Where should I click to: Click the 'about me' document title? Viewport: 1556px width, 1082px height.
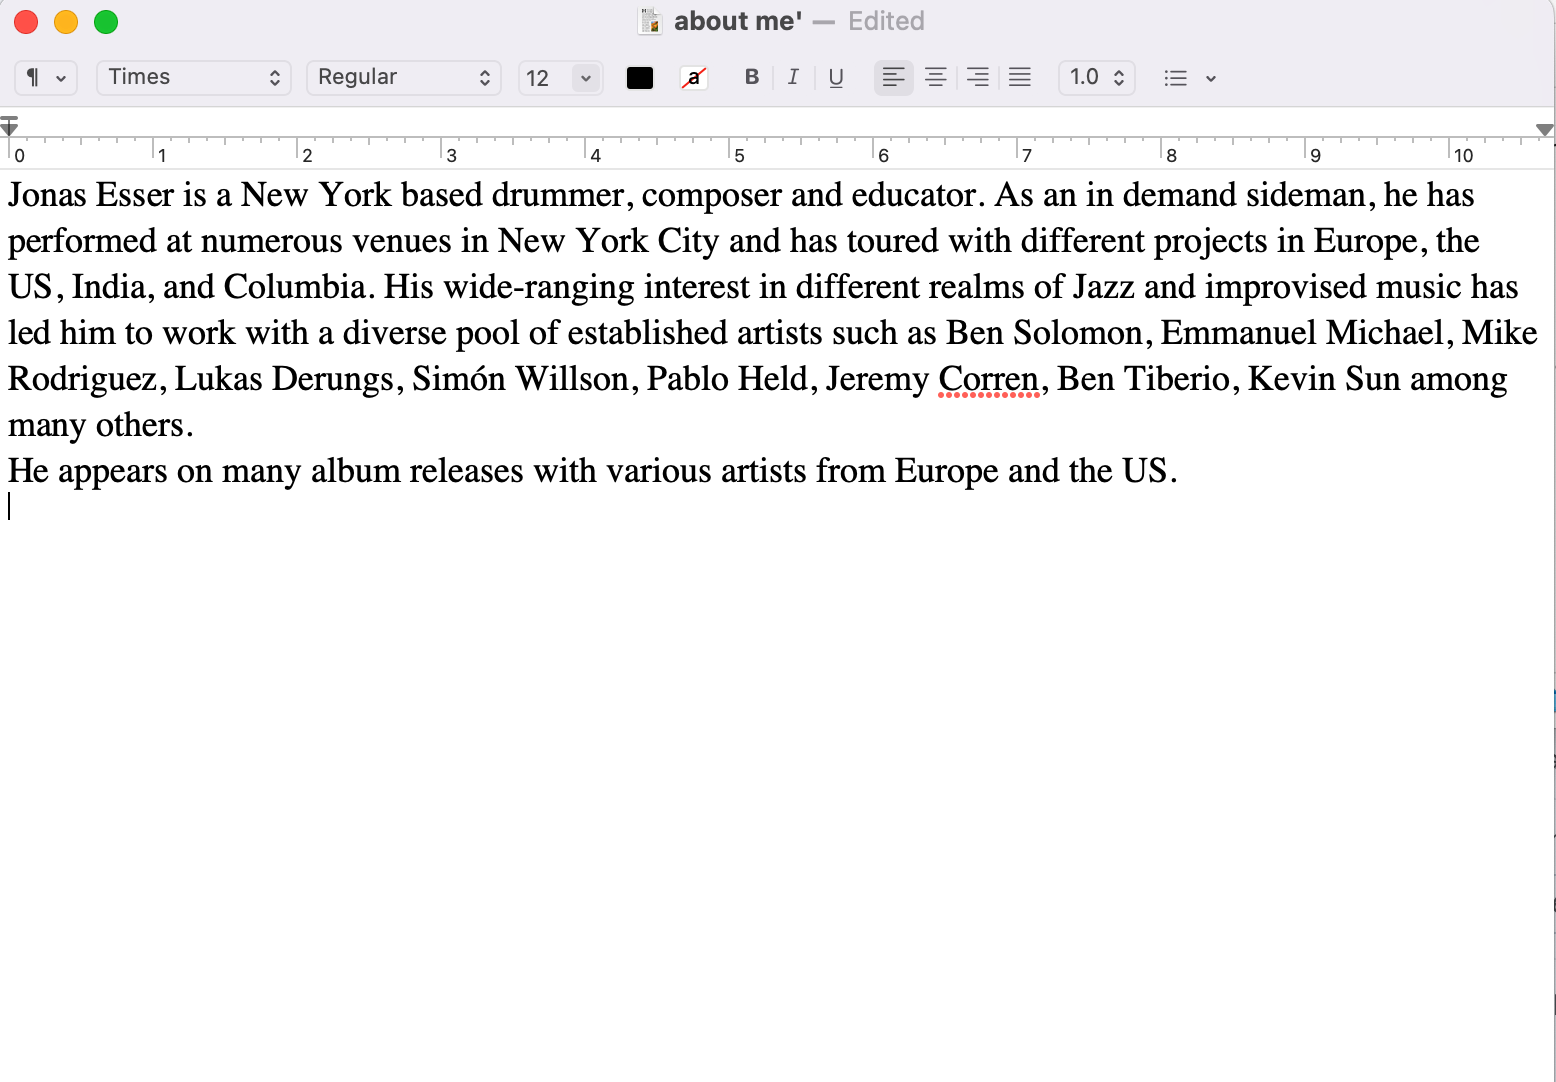click(x=738, y=21)
